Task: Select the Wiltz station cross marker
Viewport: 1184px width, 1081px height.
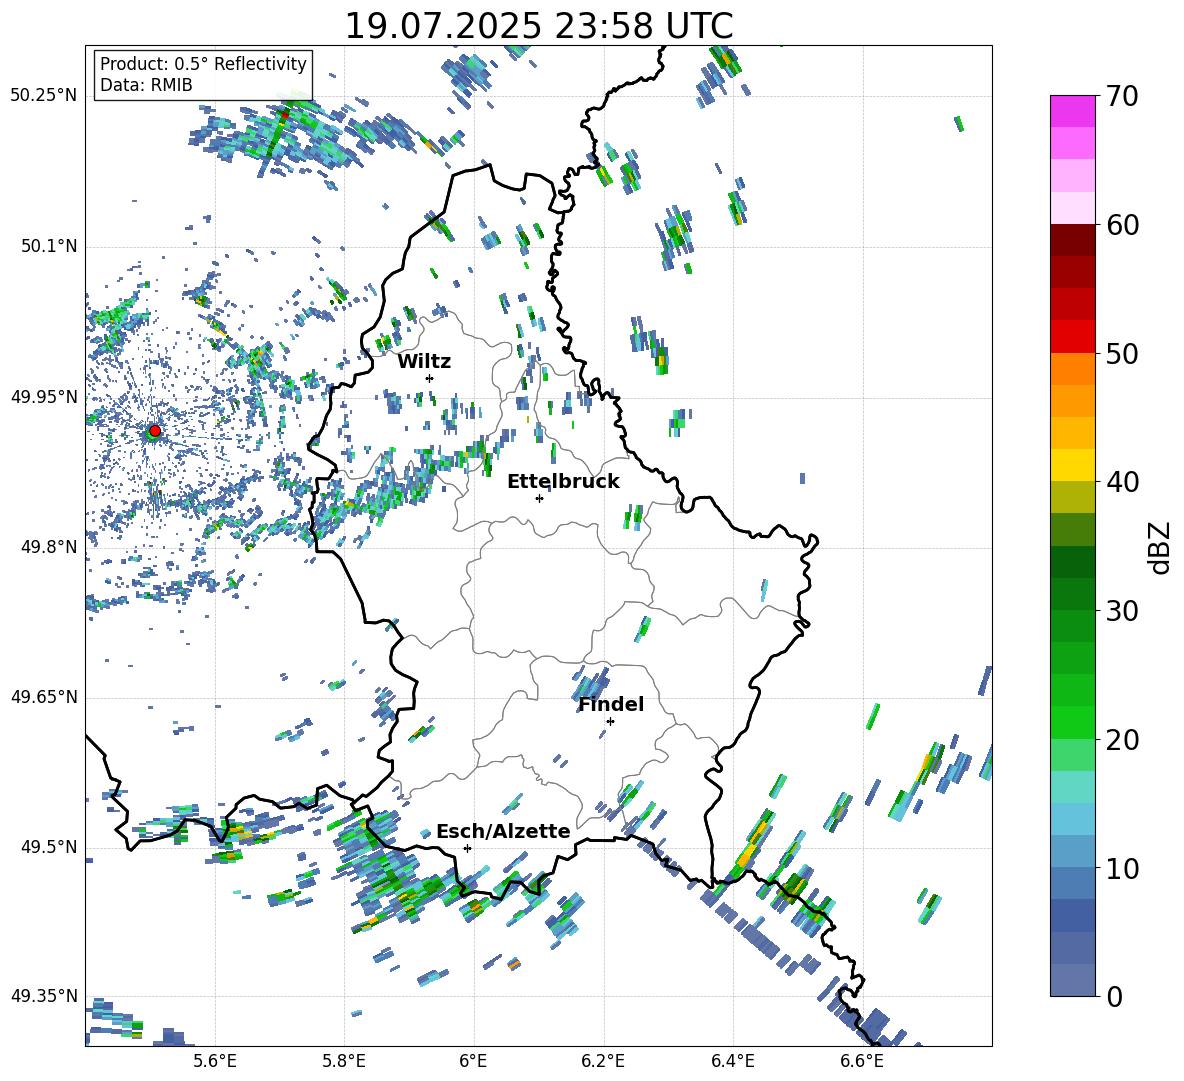Action: pos(430,378)
